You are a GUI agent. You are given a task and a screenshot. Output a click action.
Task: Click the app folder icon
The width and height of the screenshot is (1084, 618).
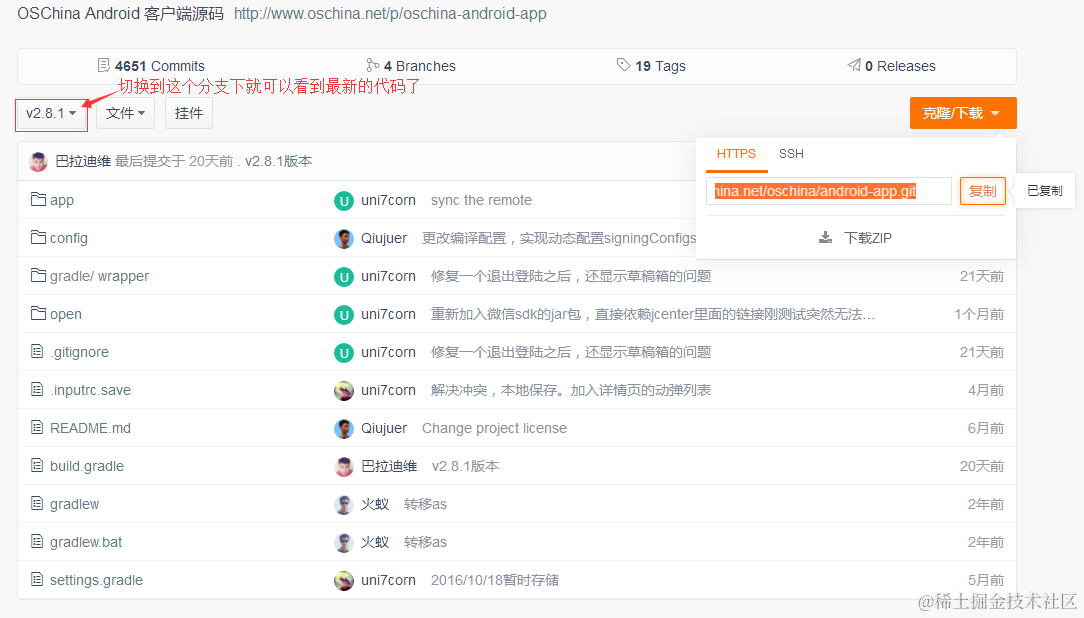tap(39, 200)
